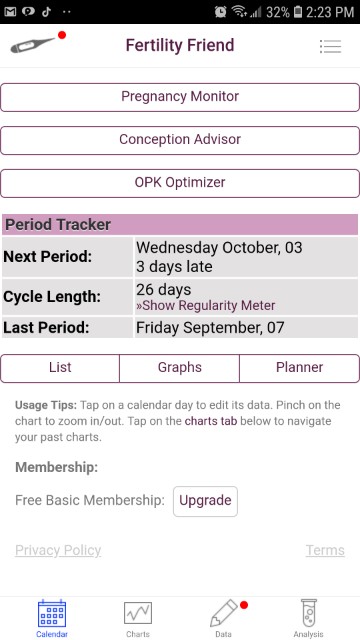Switch to Graphs view

tap(180, 368)
